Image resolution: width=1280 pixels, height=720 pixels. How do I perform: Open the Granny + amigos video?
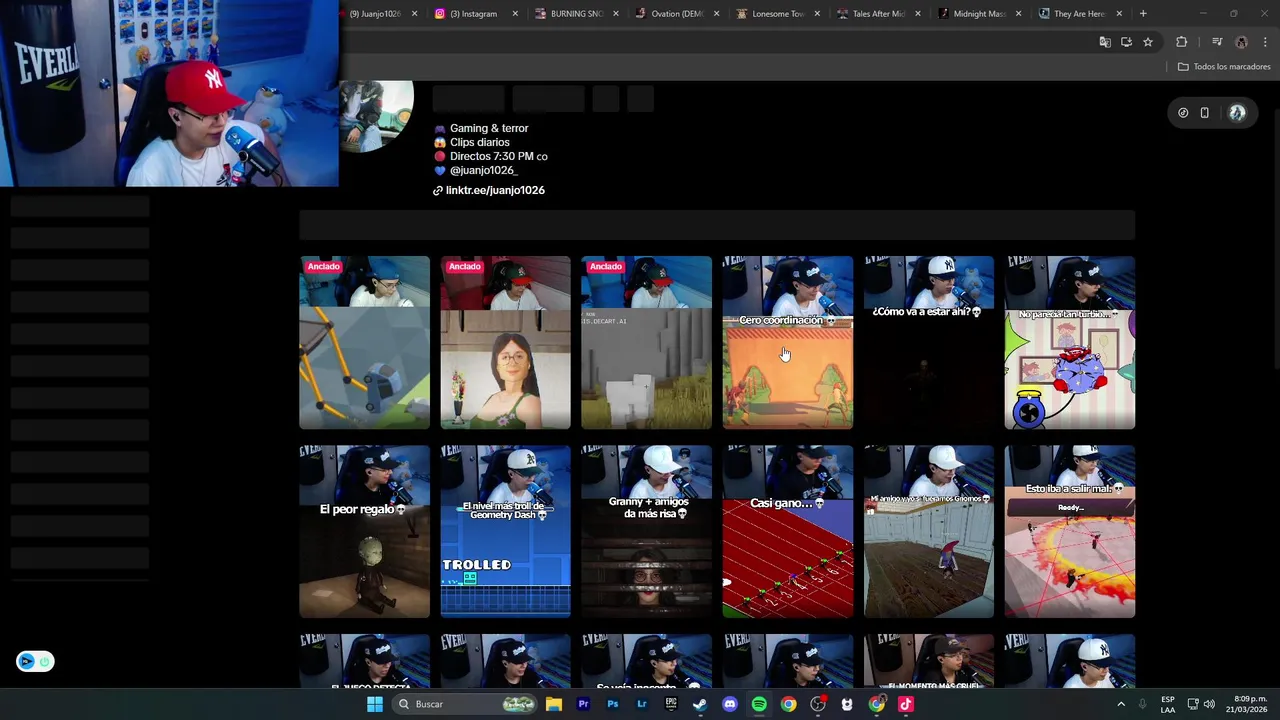(x=646, y=531)
